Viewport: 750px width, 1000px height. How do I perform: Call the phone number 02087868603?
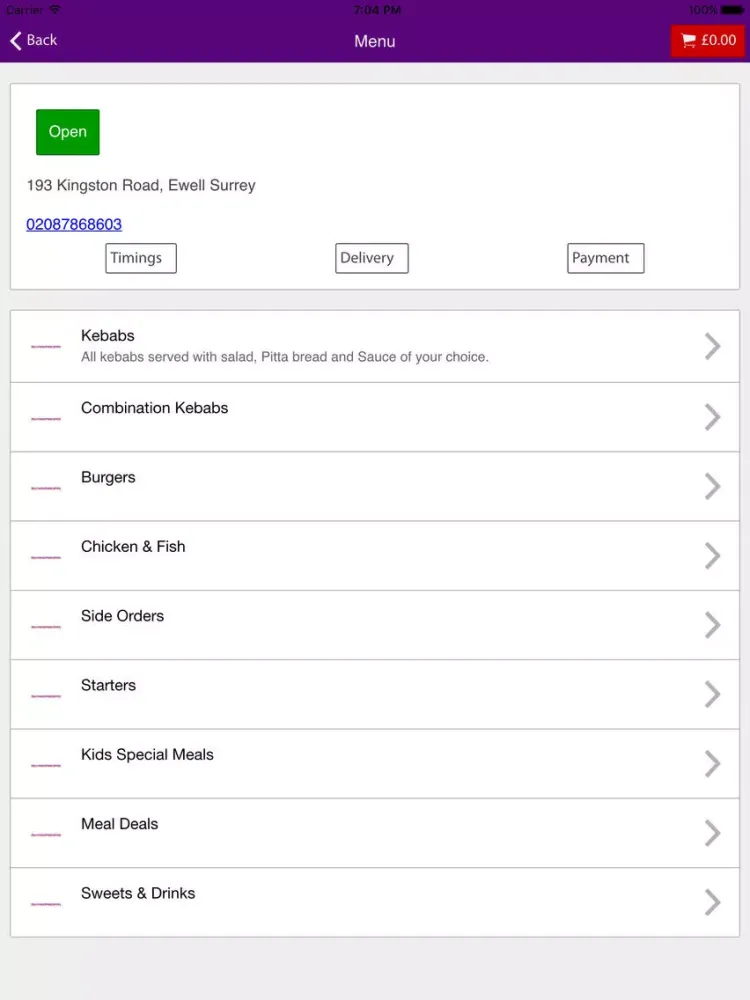74,224
